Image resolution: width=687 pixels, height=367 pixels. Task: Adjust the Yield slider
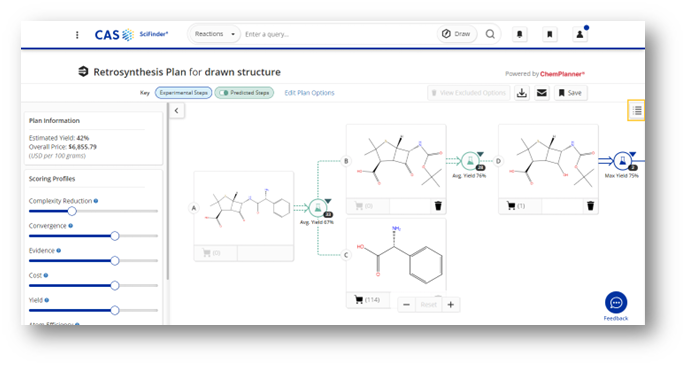pyautogui.click(x=115, y=311)
